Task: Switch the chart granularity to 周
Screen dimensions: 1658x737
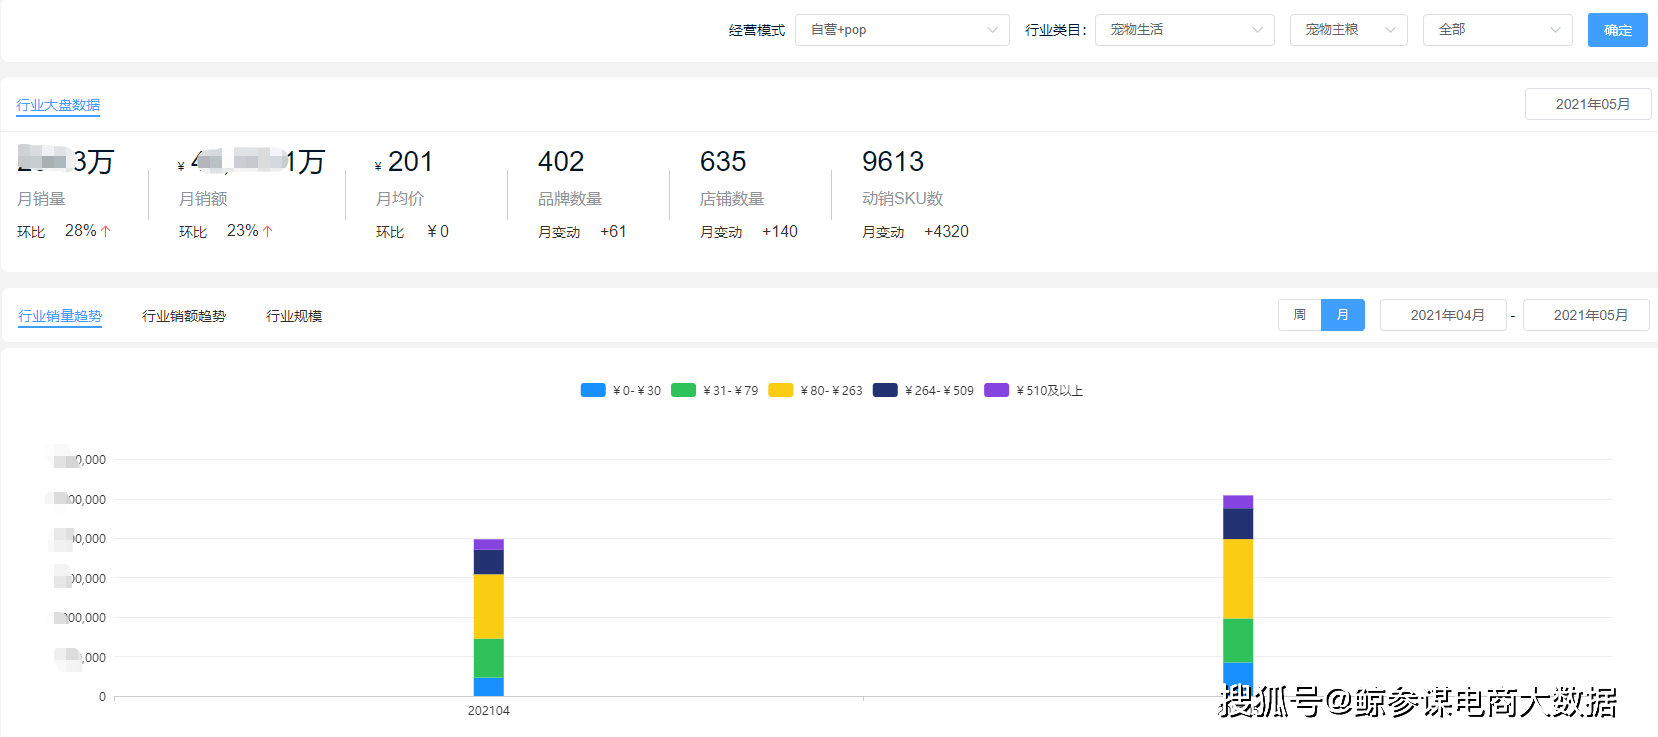Action: pos(1299,315)
